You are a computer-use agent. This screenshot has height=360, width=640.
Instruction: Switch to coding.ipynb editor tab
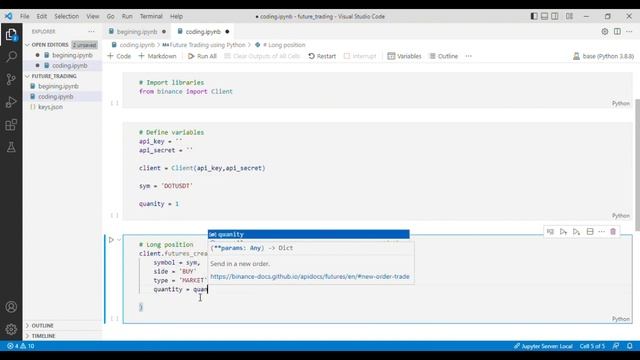pyautogui.click(x=203, y=31)
